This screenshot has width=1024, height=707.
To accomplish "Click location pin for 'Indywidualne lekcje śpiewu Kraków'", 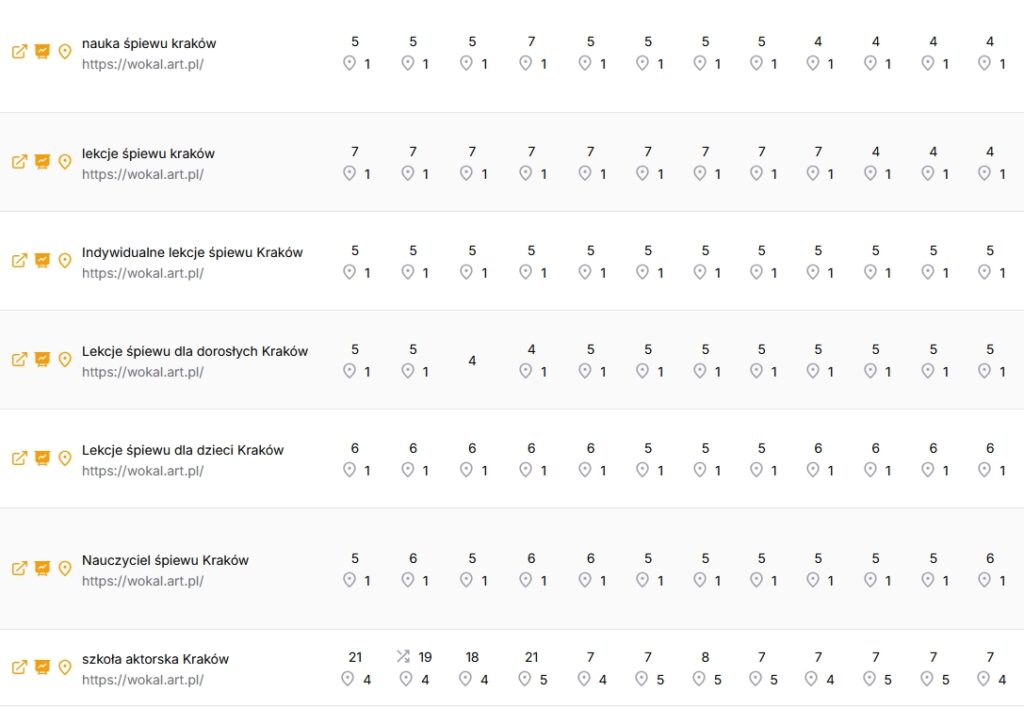I will 65,261.
